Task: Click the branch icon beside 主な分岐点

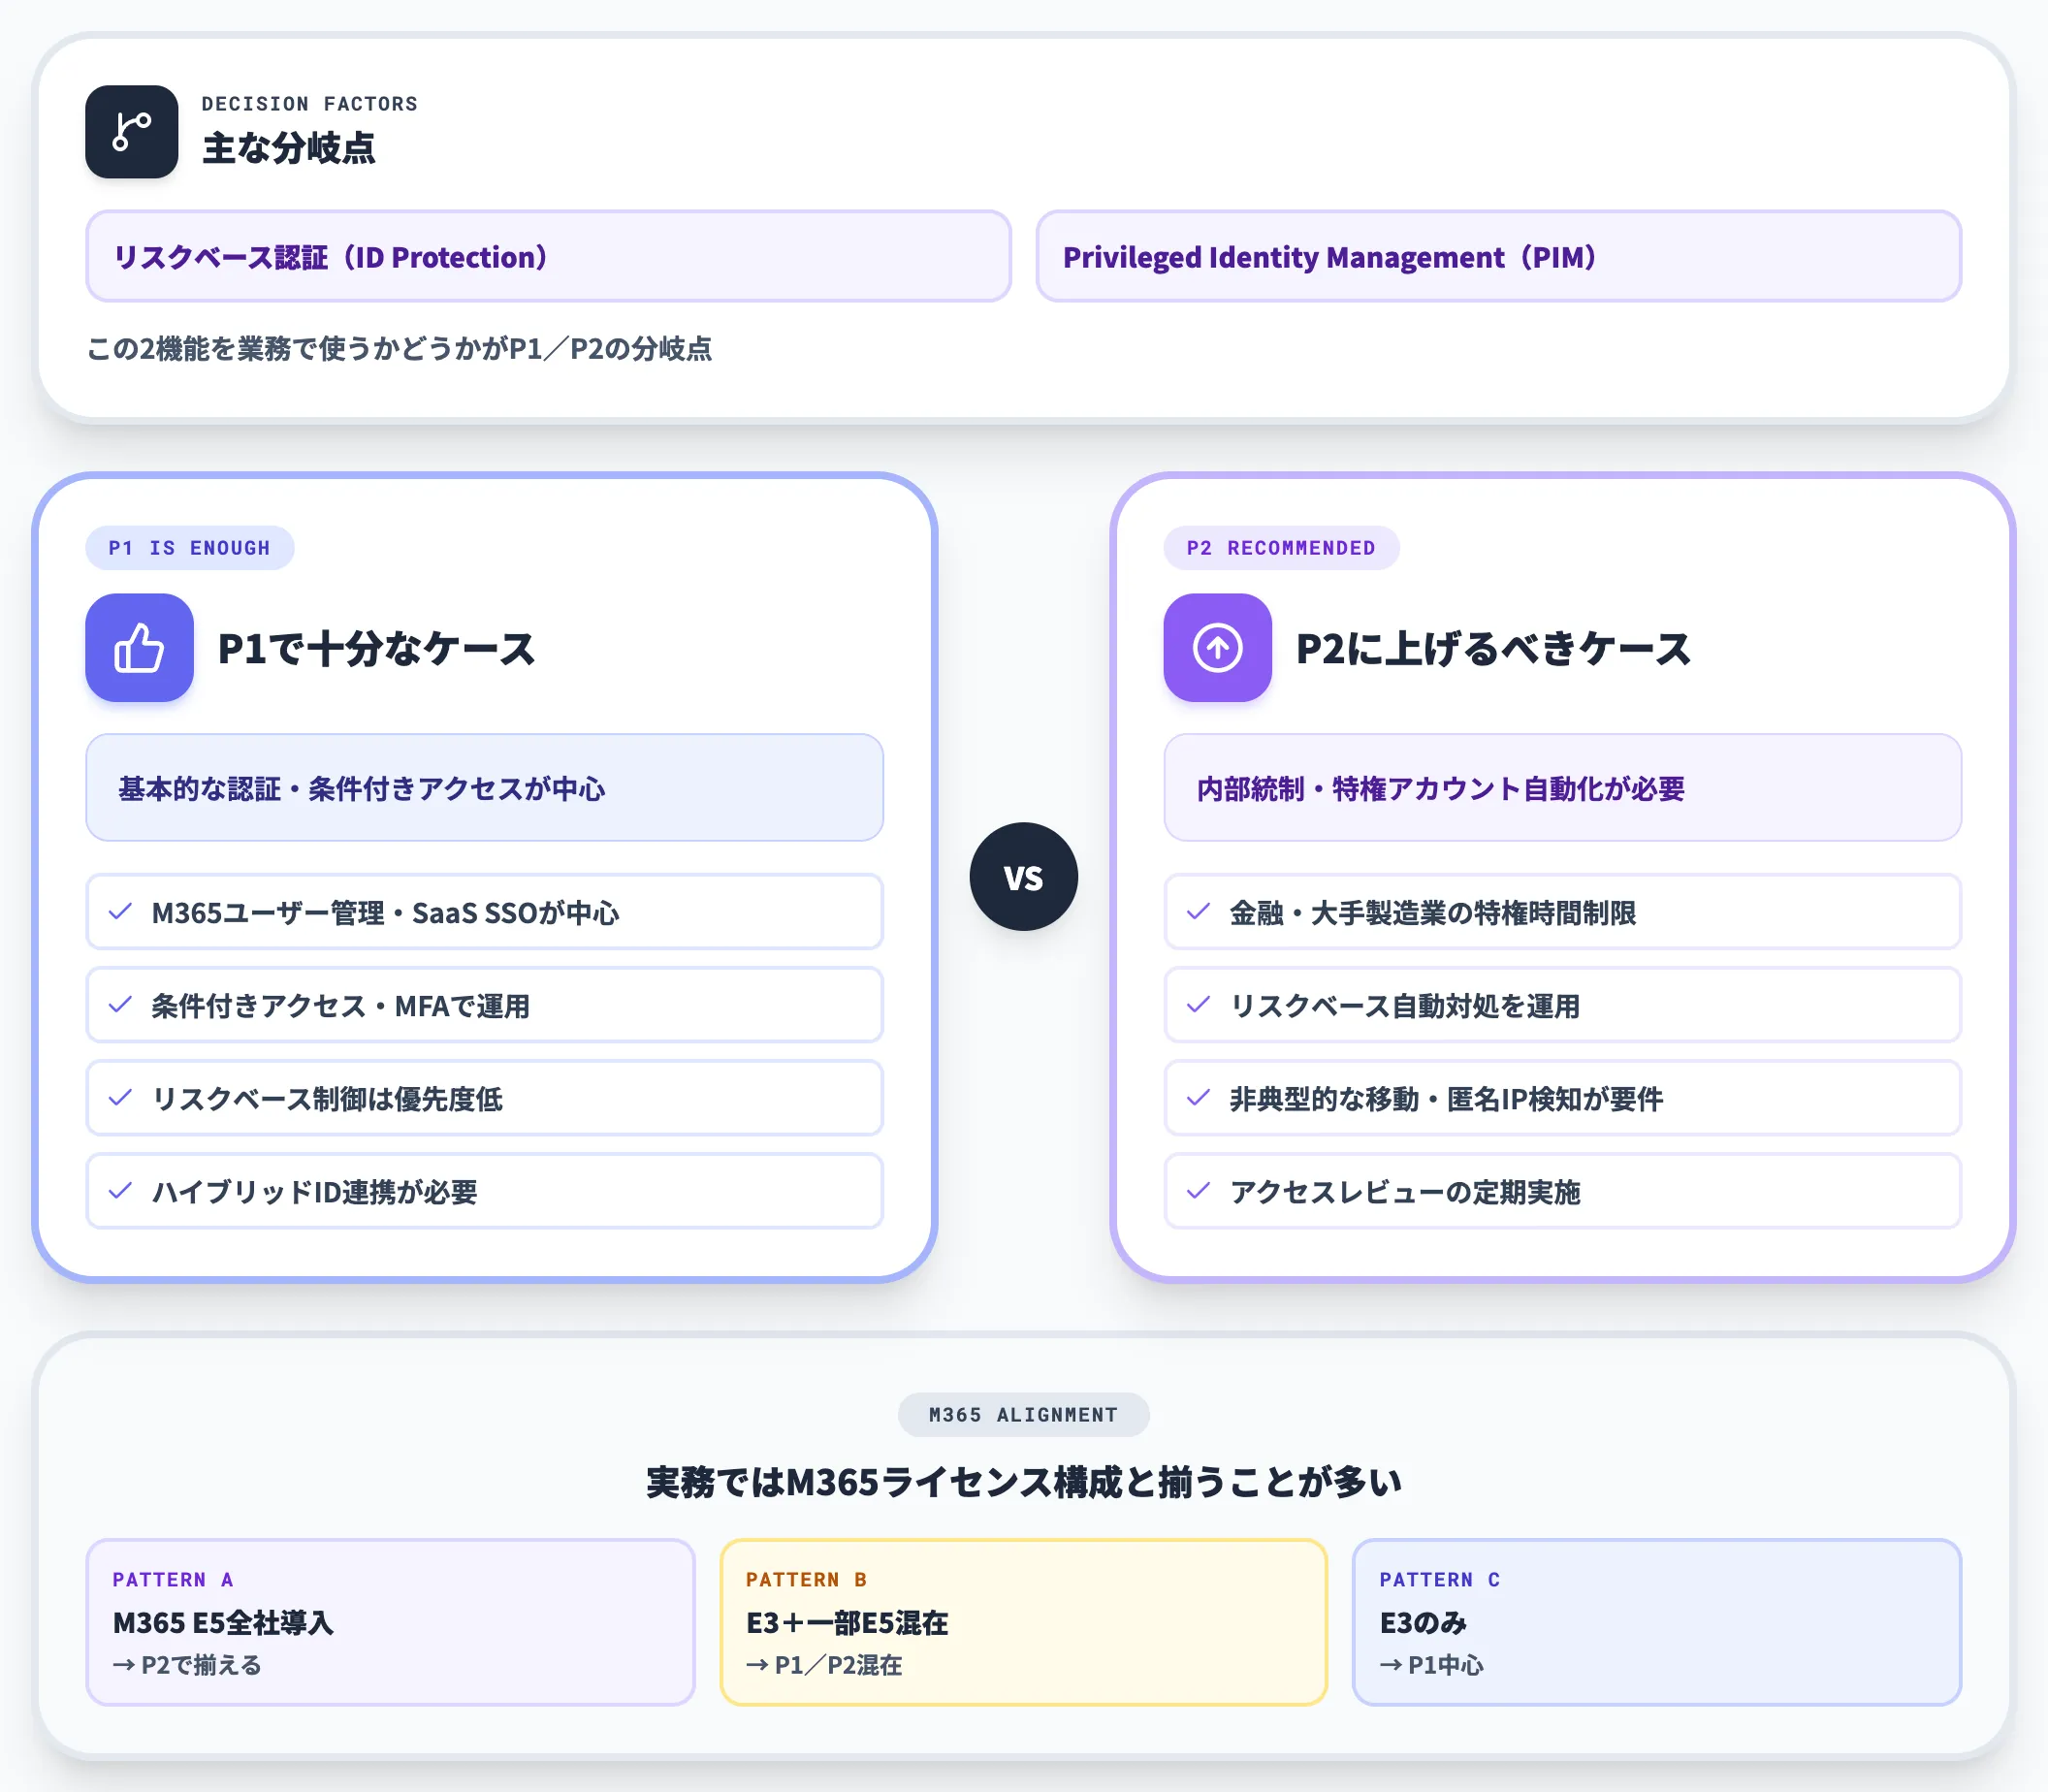Action: (132, 132)
